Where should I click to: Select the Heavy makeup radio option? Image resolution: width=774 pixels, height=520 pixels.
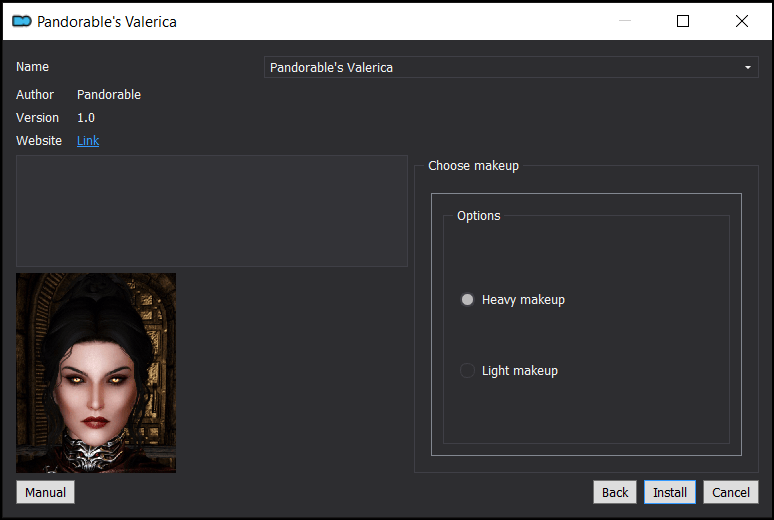click(x=467, y=300)
